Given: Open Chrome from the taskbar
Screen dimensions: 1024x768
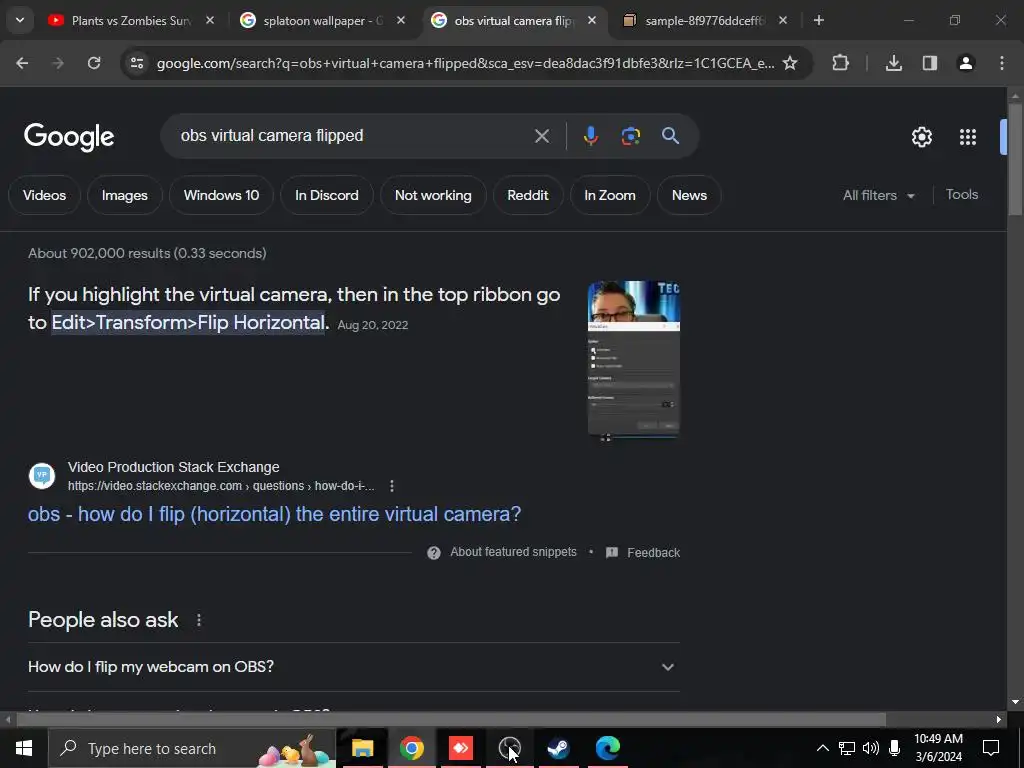Looking at the screenshot, I should [411, 748].
